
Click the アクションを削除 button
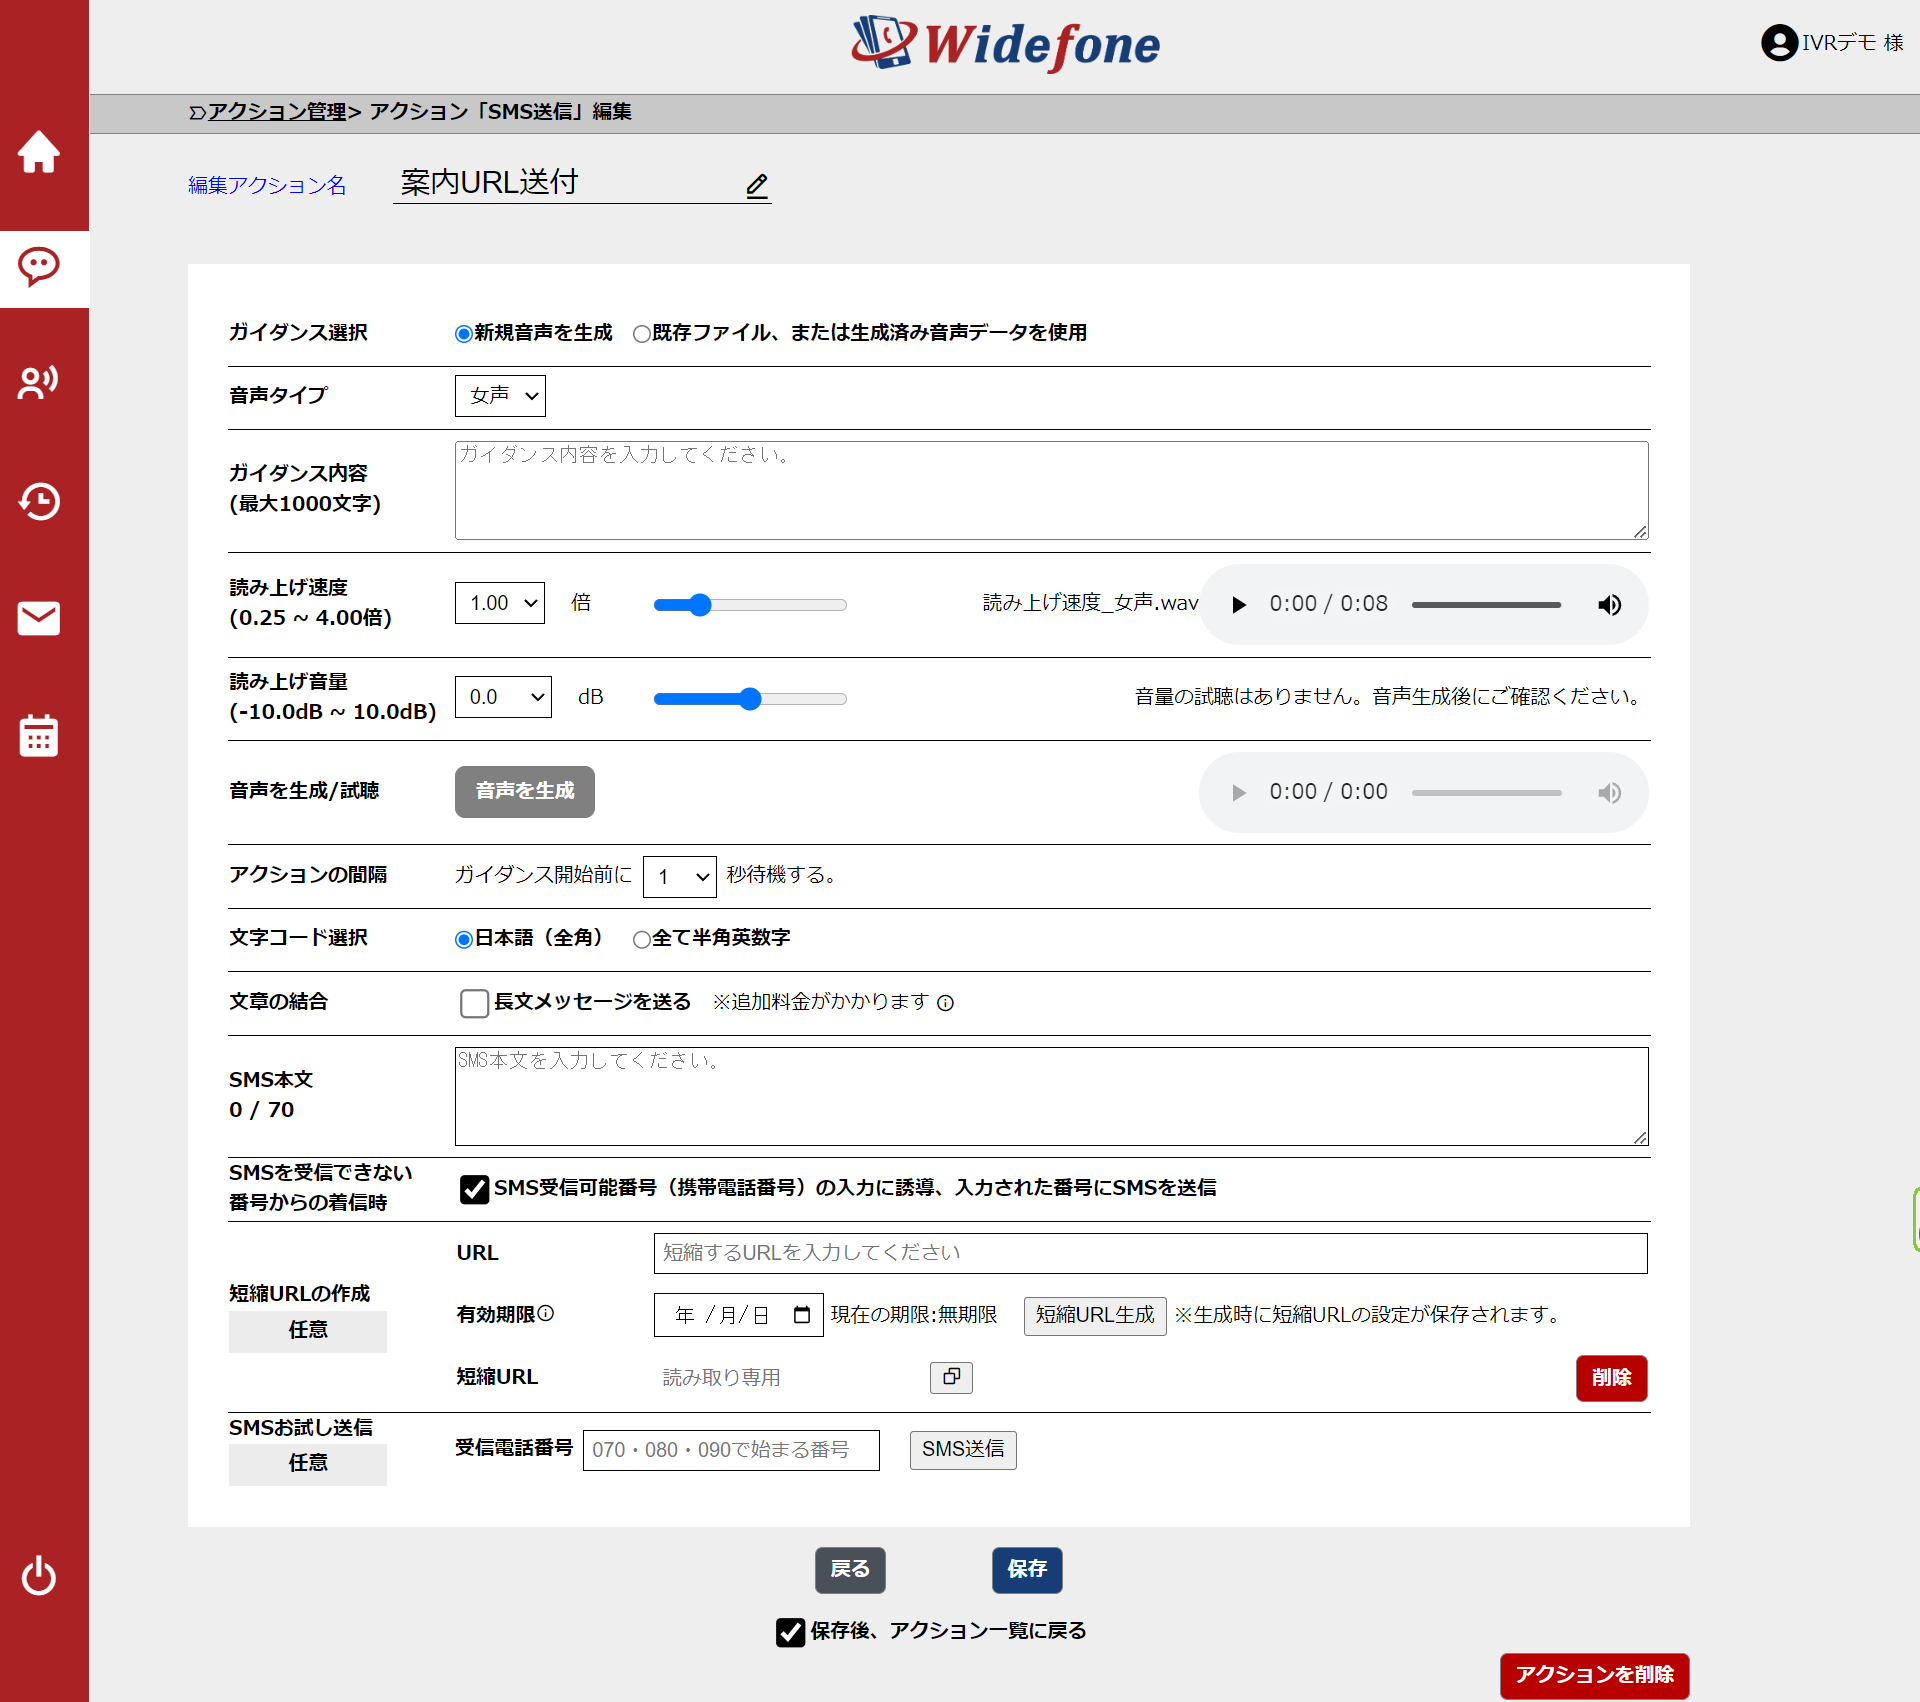coord(1594,1675)
